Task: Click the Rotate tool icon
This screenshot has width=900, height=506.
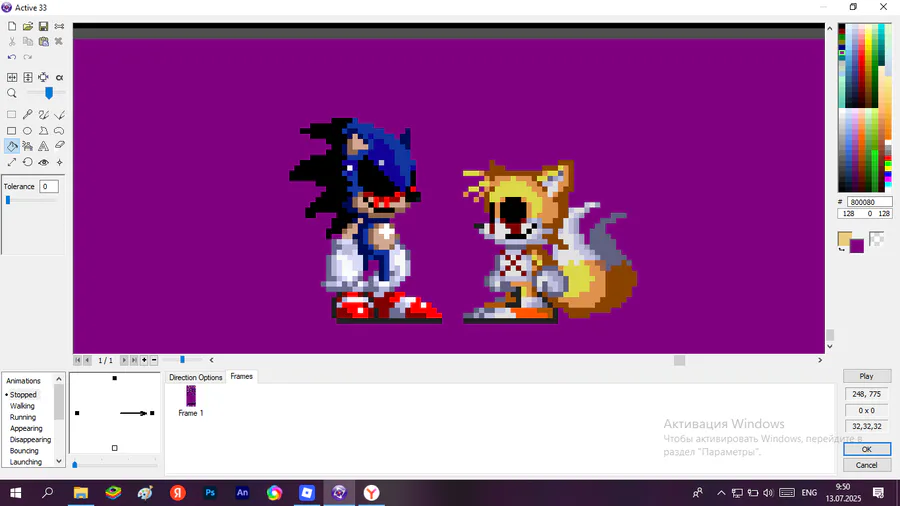Action: pos(28,162)
